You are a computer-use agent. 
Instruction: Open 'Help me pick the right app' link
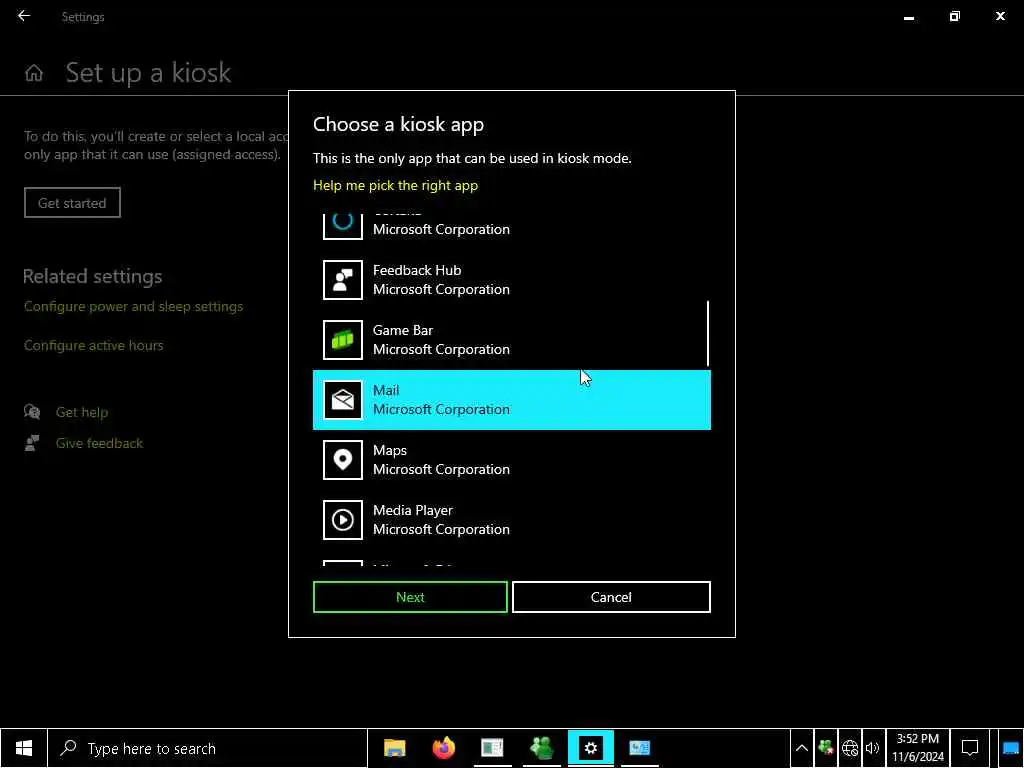click(395, 185)
